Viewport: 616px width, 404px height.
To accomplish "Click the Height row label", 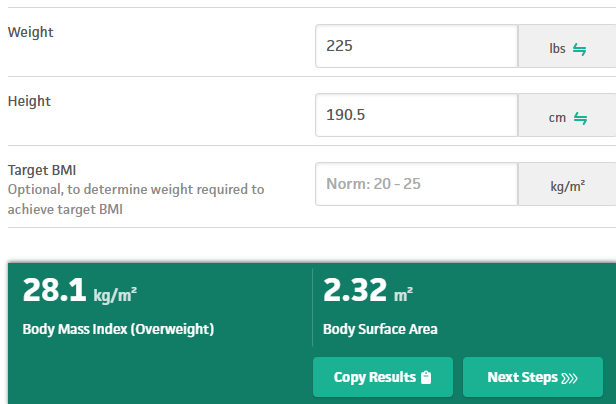I will click(29, 101).
